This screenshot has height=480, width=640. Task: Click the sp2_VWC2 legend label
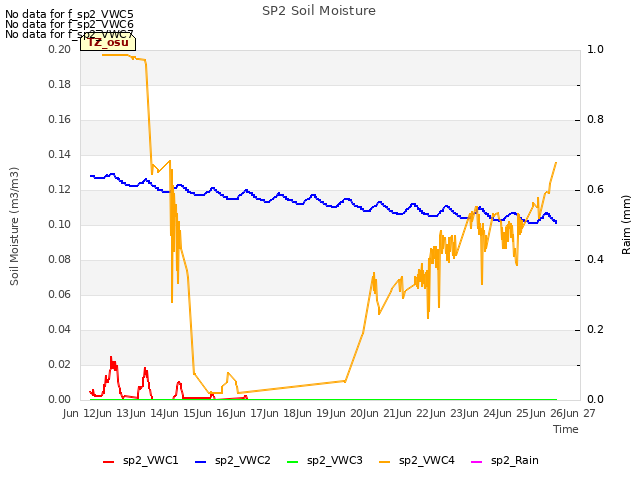pos(243,460)
